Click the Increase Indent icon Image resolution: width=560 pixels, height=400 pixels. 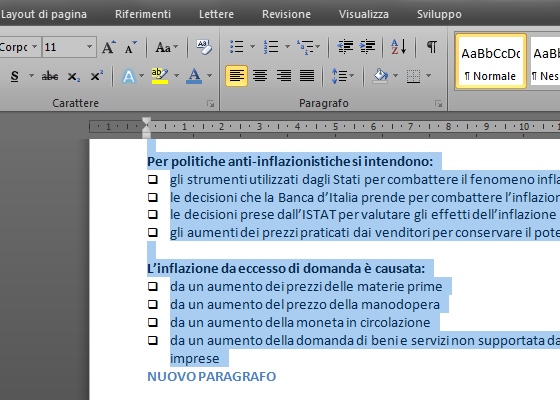368,47
